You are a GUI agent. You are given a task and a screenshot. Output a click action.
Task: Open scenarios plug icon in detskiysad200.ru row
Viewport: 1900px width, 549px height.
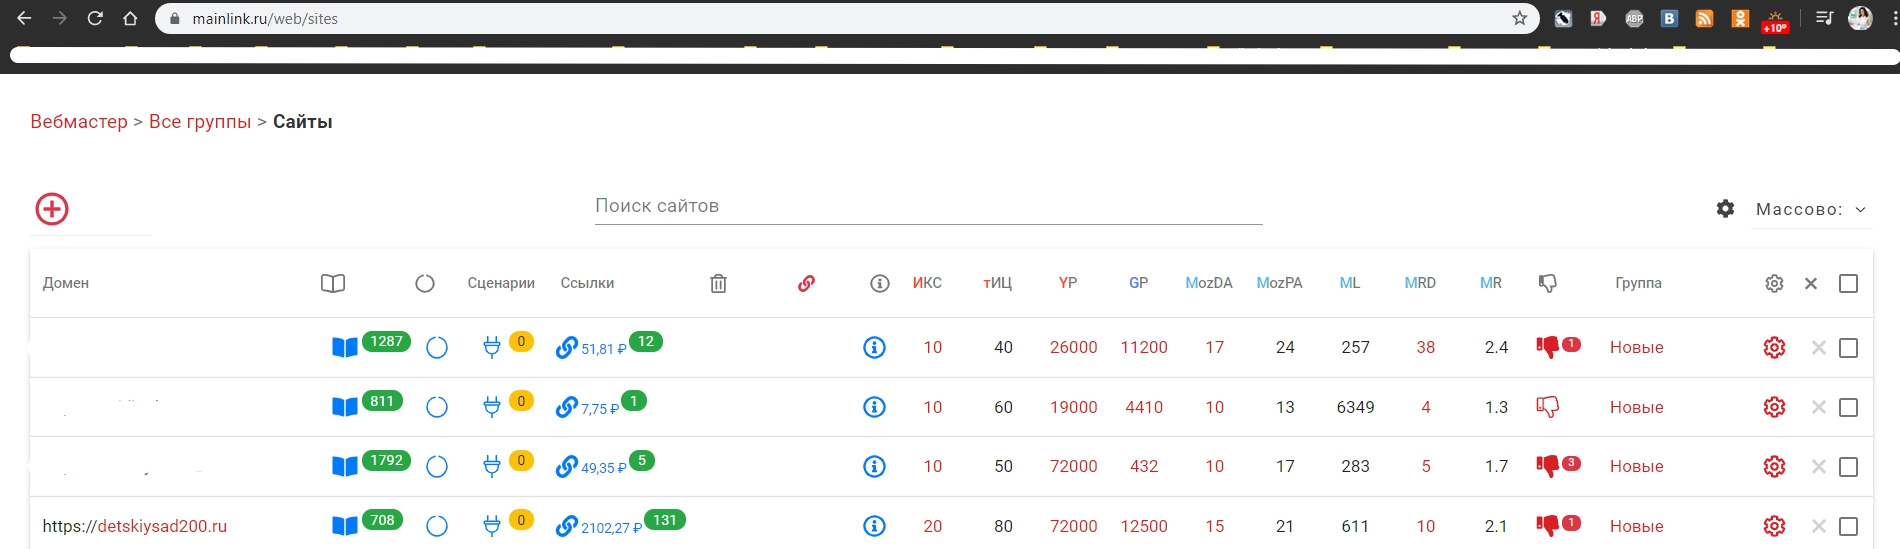(x=491, y=526)
